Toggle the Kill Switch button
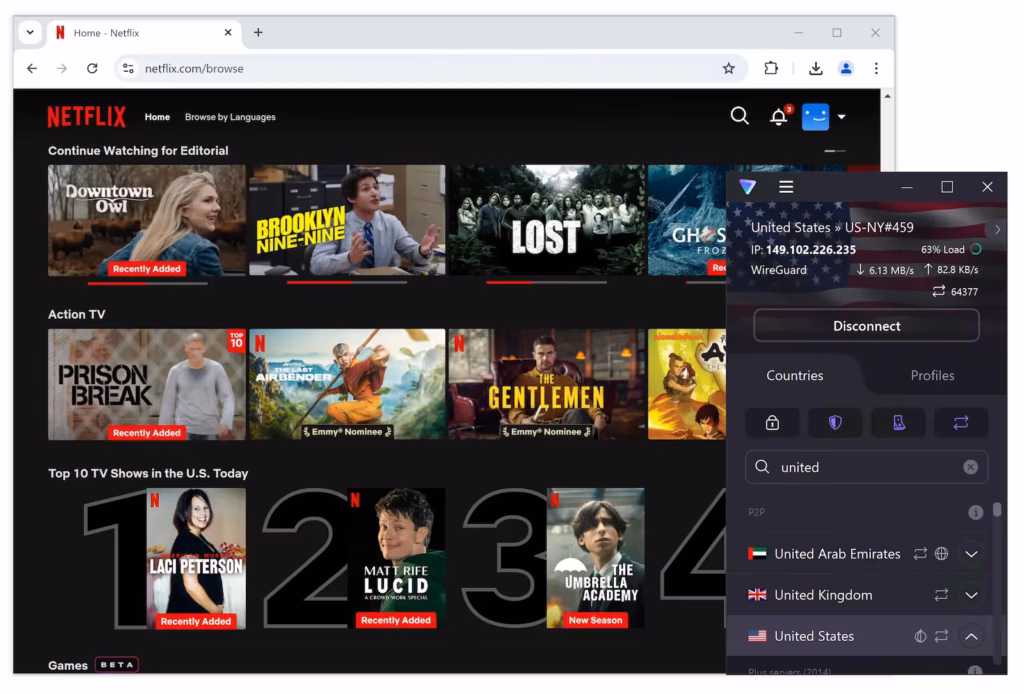Screen dimensions: 1024x694 tap(898, 422)
